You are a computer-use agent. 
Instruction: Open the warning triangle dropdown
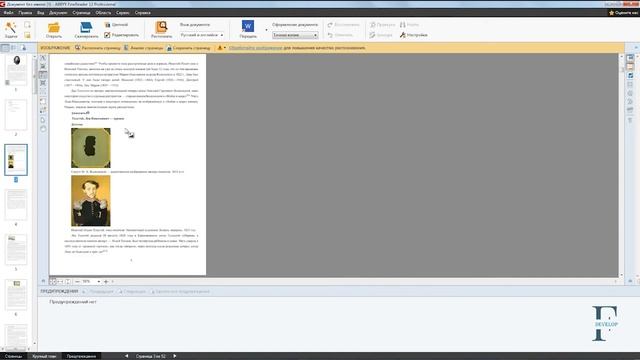point(222,48)
